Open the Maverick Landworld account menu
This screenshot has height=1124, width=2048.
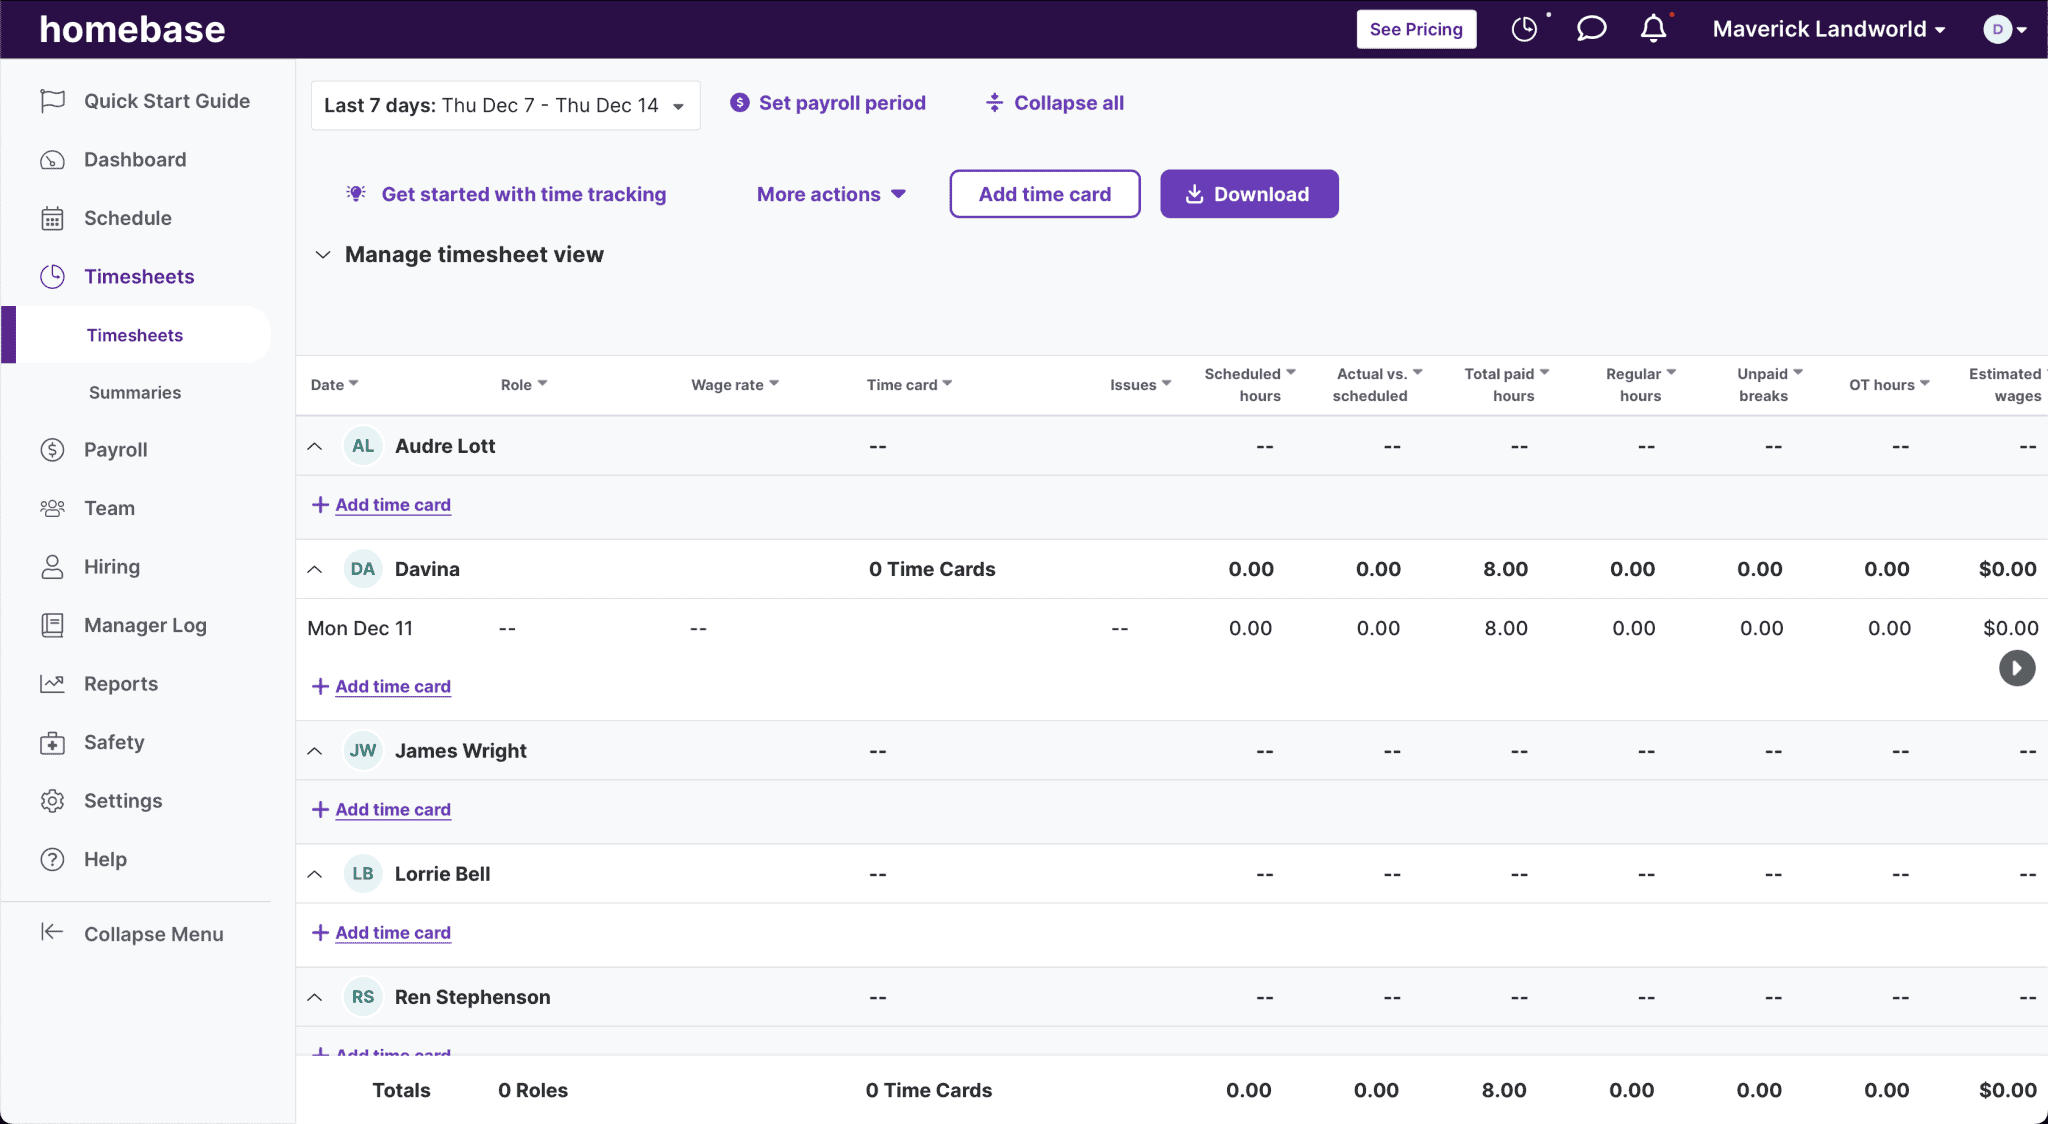pyautogui.click(x=1827, y=29)
